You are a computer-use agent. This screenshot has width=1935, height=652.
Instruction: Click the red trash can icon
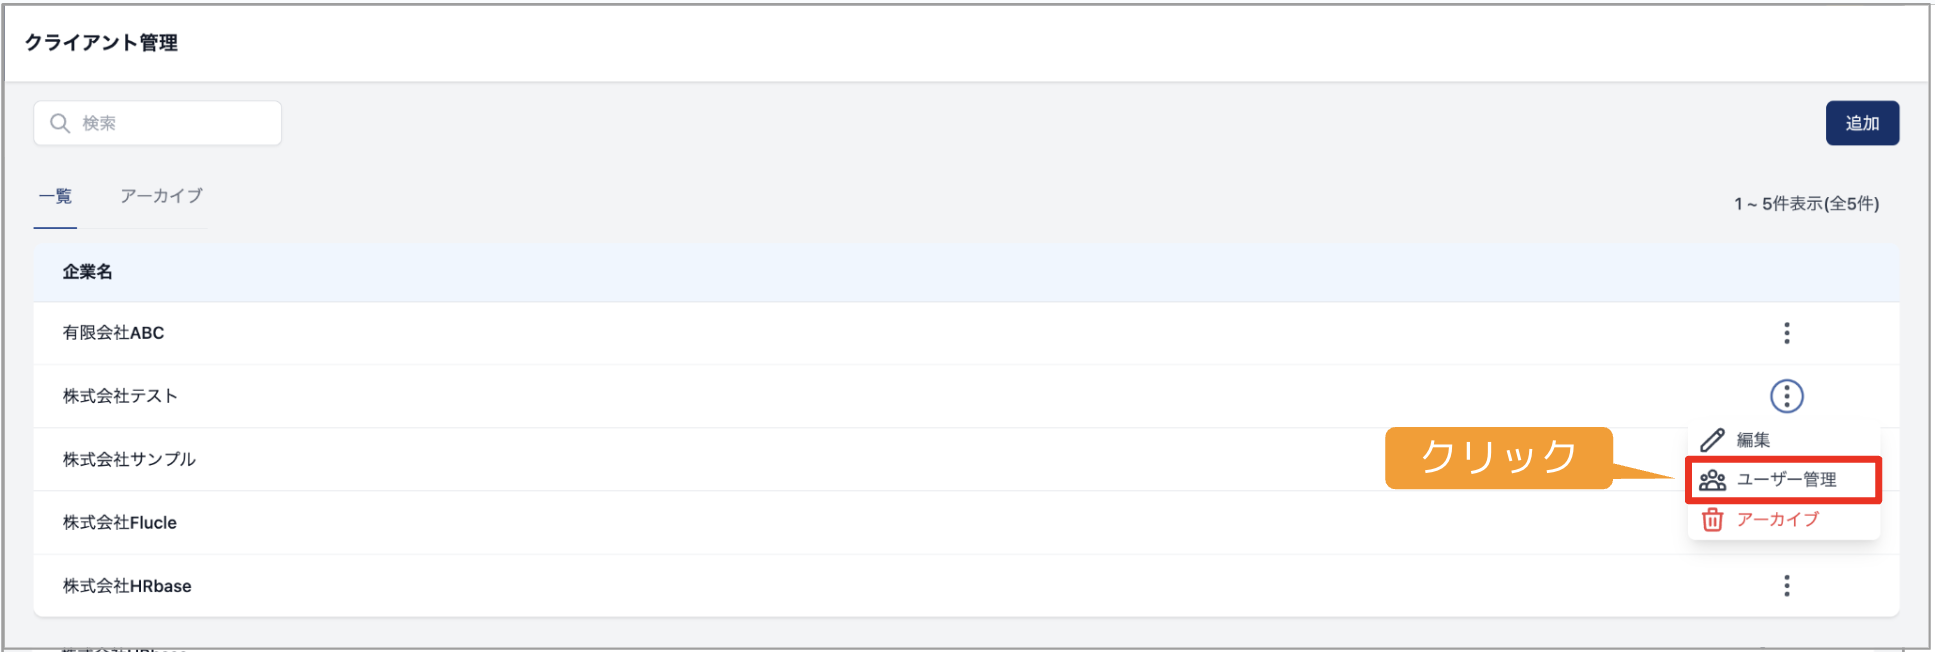click(1712, 520)
